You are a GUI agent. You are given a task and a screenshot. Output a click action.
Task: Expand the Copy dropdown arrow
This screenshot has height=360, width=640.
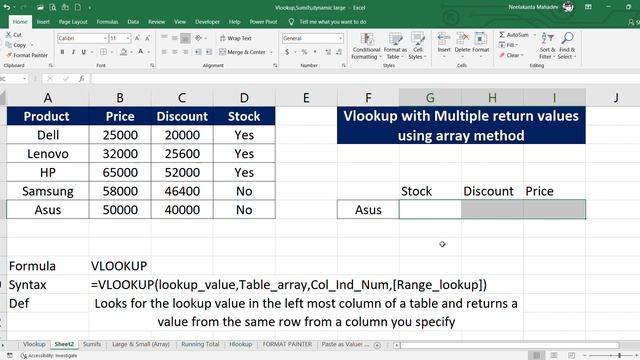pos(32,45)
